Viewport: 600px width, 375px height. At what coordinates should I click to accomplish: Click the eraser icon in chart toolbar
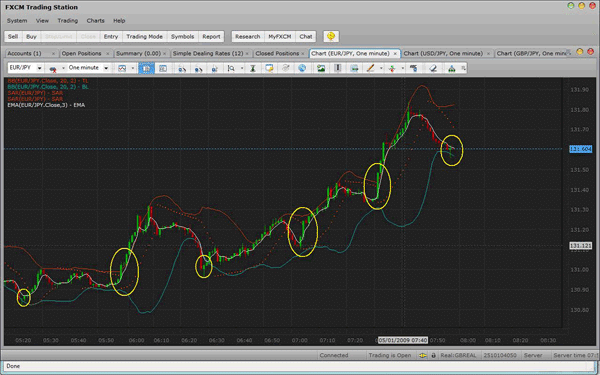pos(432,68)
